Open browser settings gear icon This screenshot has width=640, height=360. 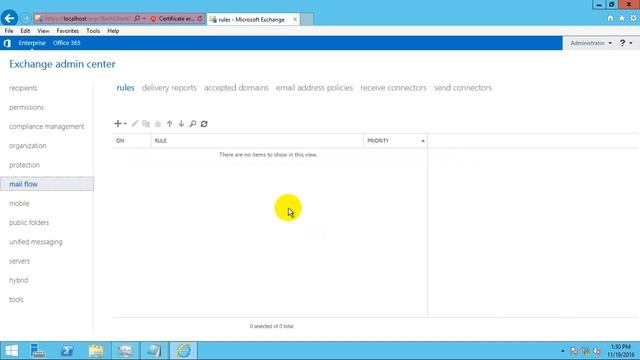tap(633, 18)
